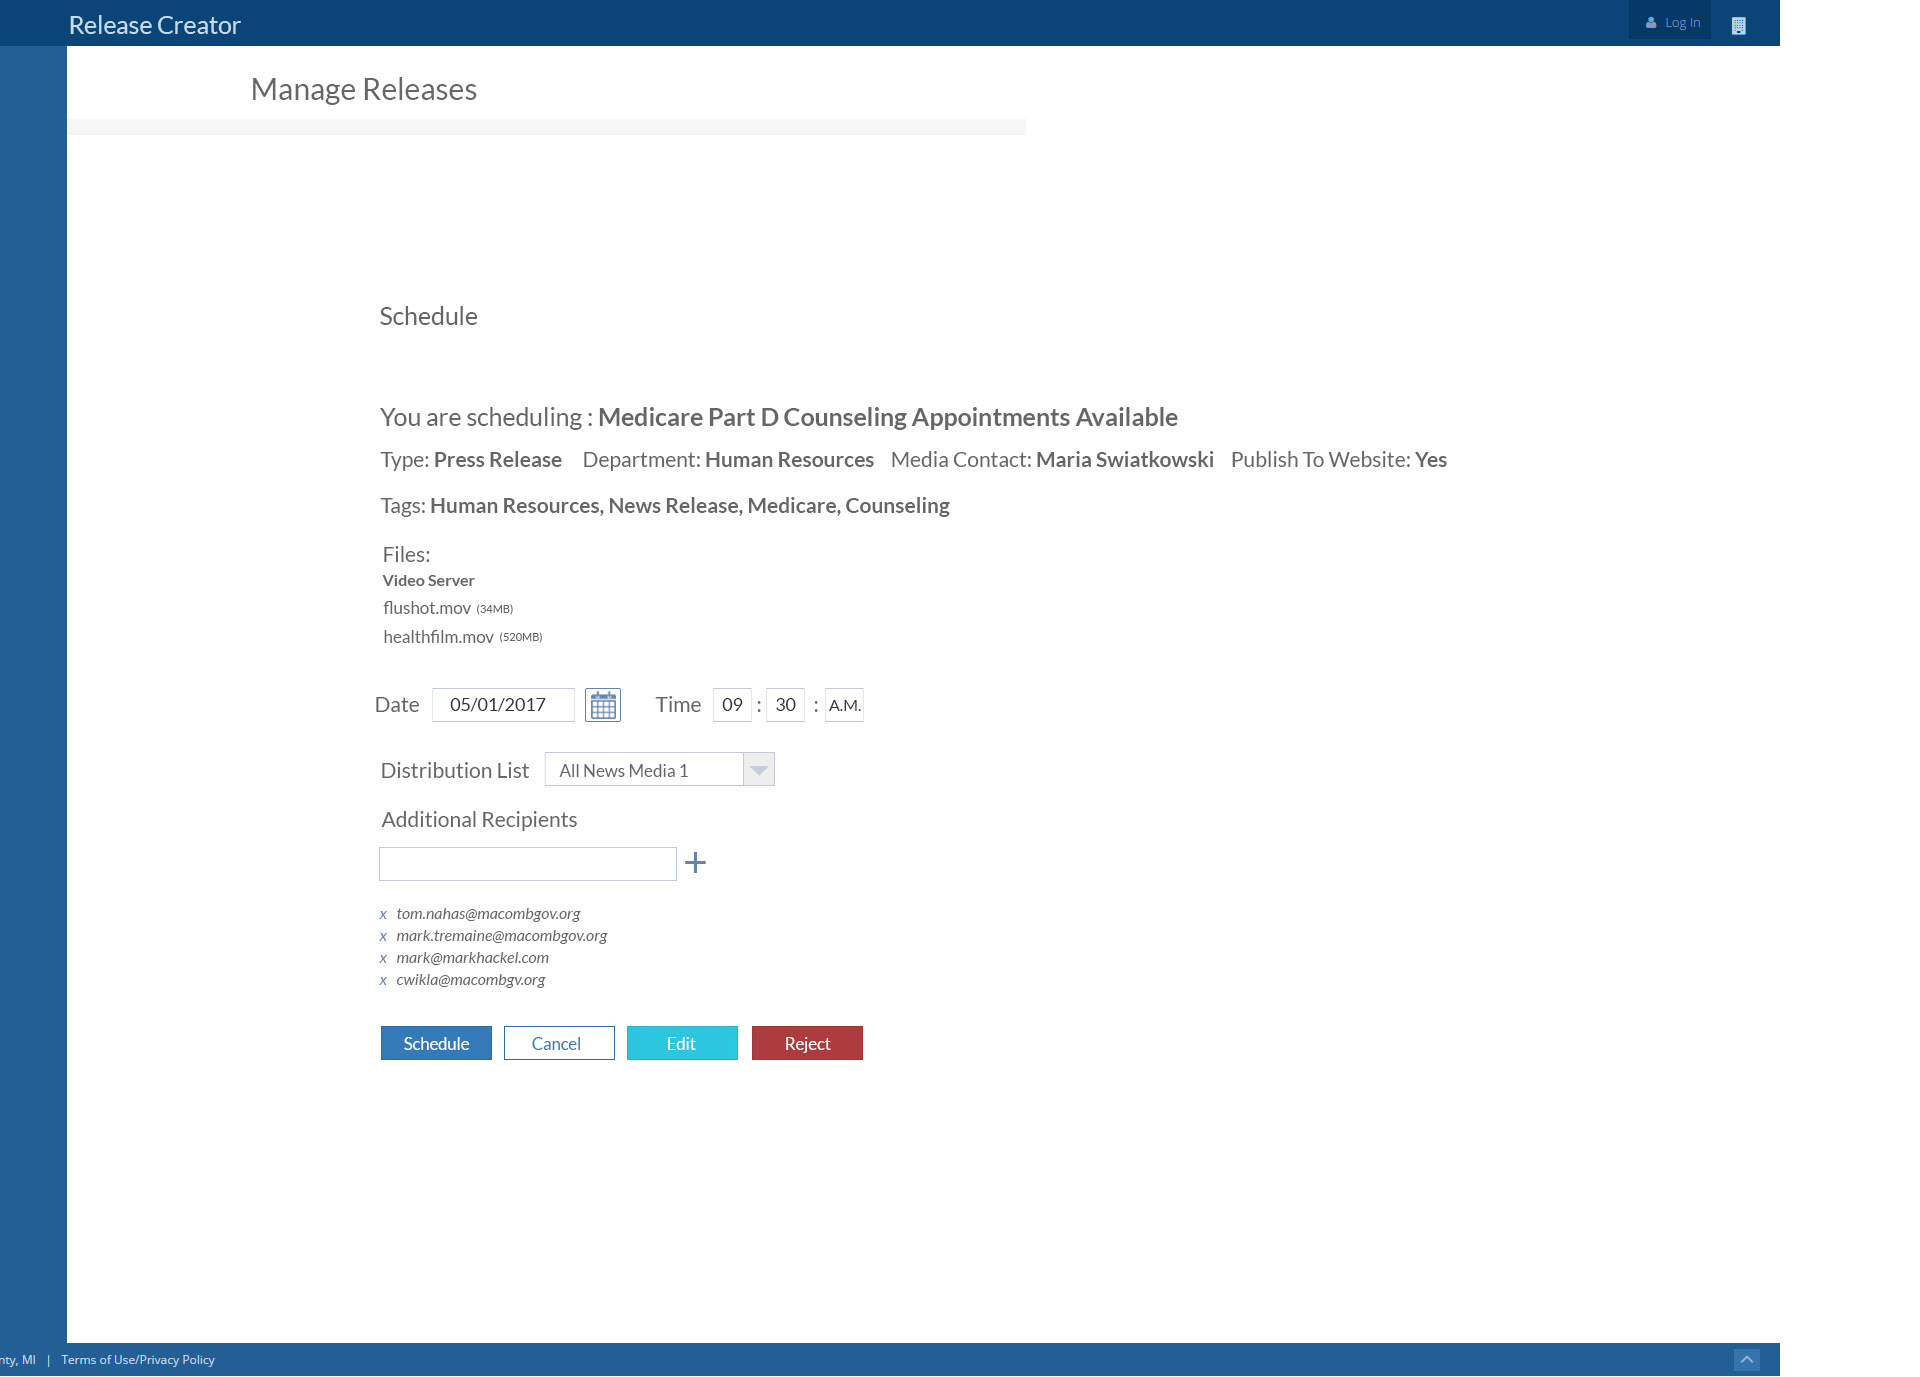Click the building icon in the header
Viewport: 1920px width, 1377px height.
coord(1738,26)
